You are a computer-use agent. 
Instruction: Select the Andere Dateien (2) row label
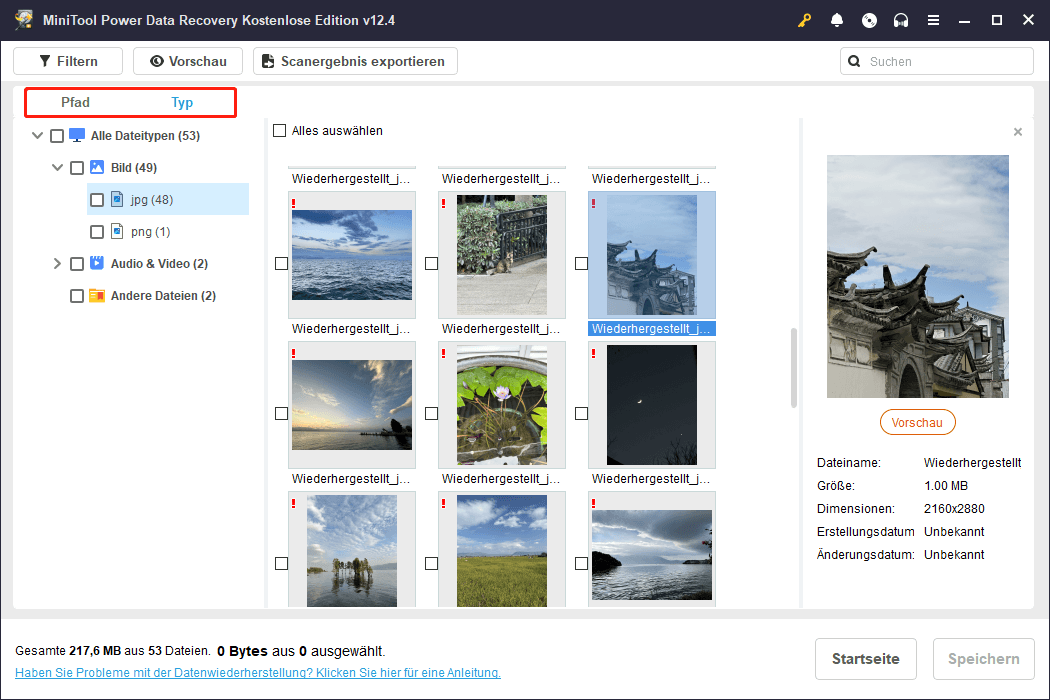pos(163,295)
